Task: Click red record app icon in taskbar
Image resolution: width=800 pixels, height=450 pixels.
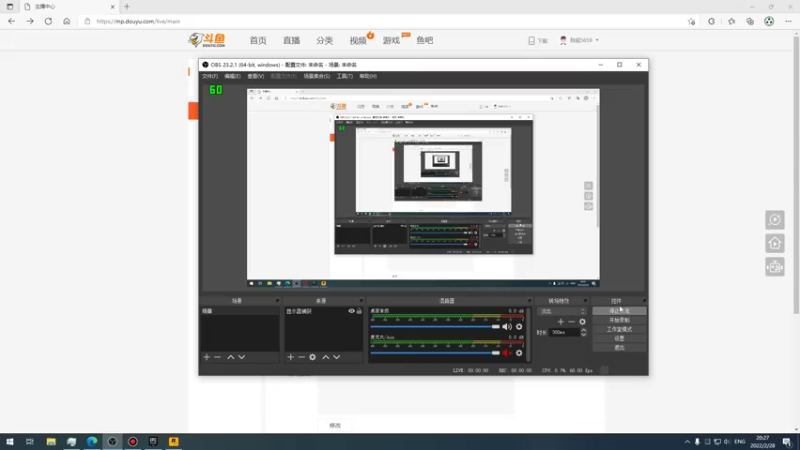Action: tap(133, 441)
